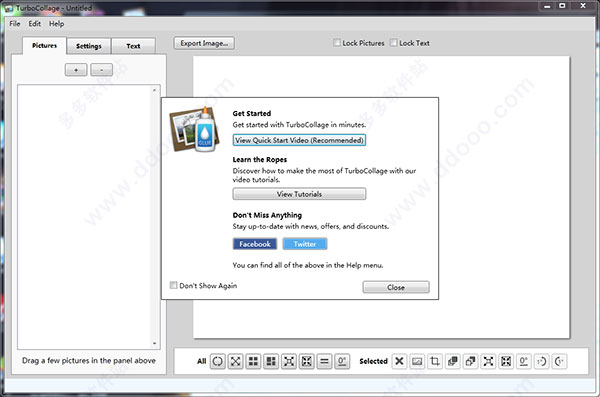This screenshot has width=600, height=397.
Task: Click the bring-to-front icon in the Selected group
Action: coord(453,361)
